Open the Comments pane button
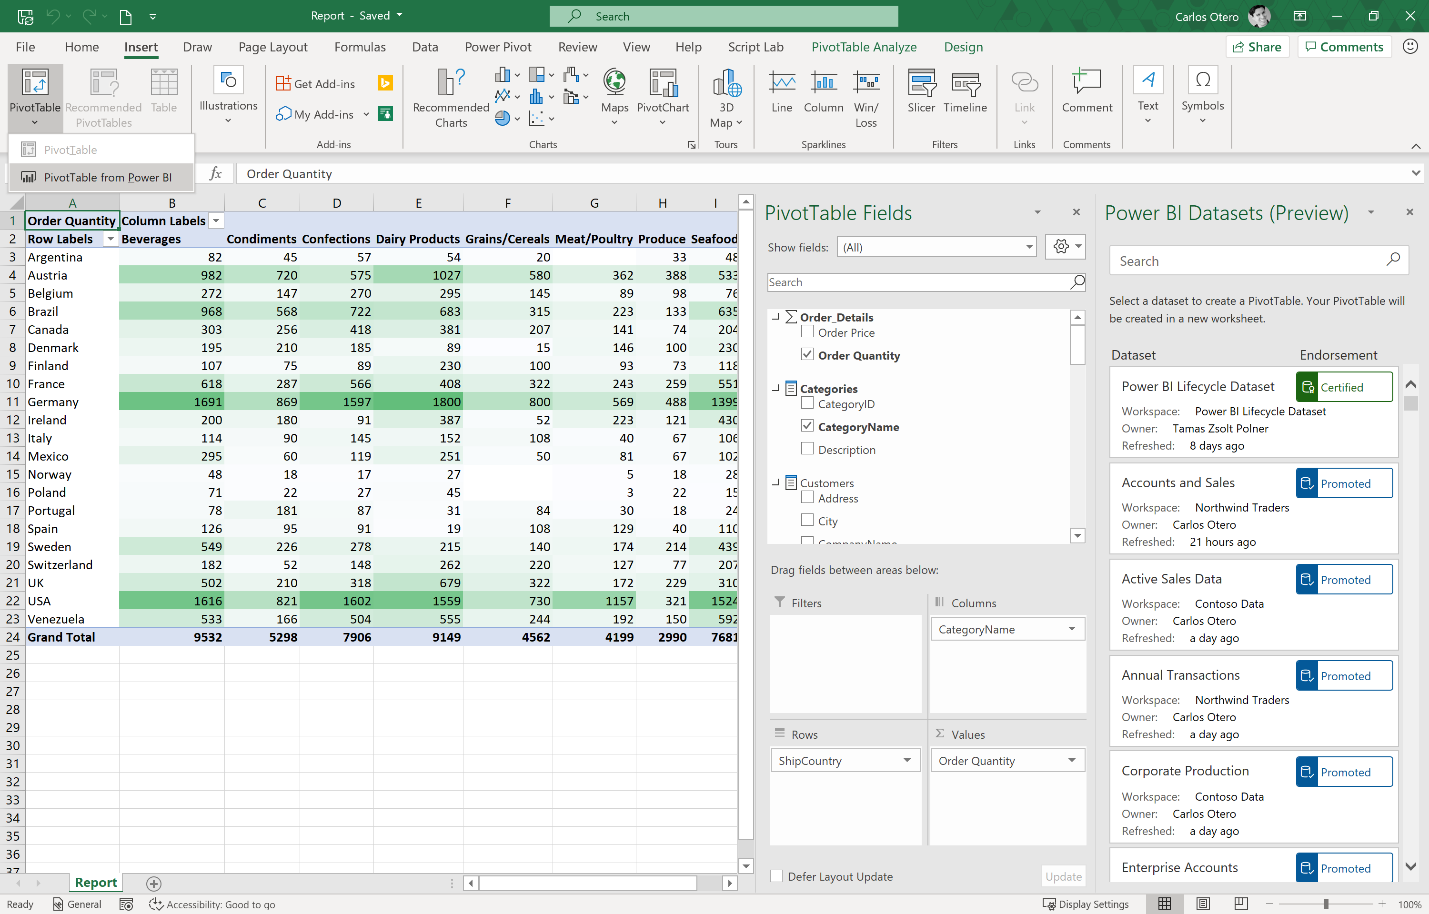1429x914 pixels. 1344,47
